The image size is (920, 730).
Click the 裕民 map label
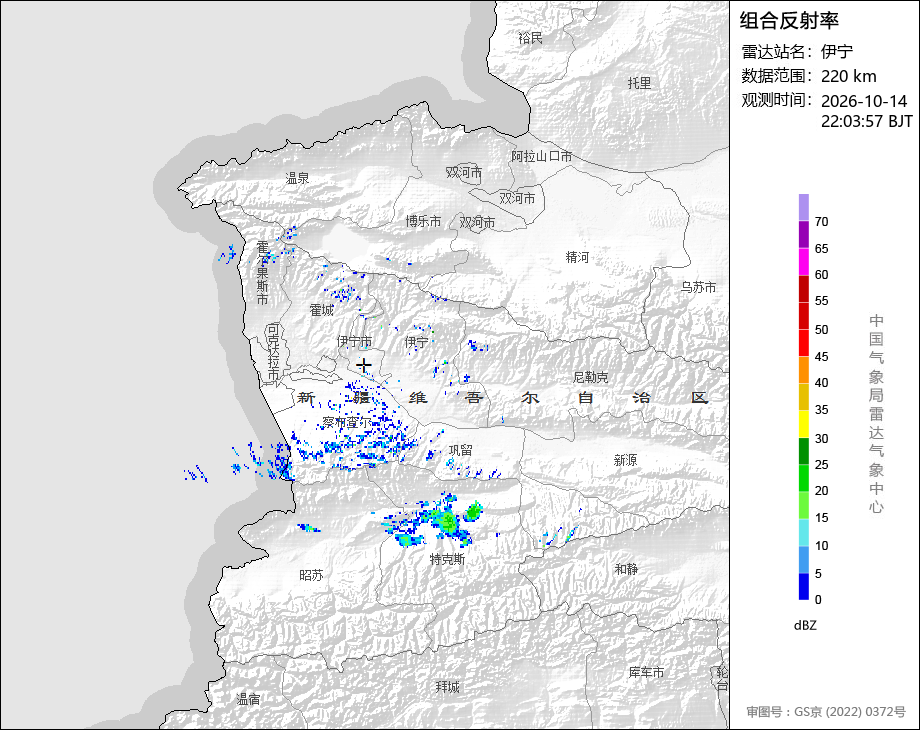[530, 39]
